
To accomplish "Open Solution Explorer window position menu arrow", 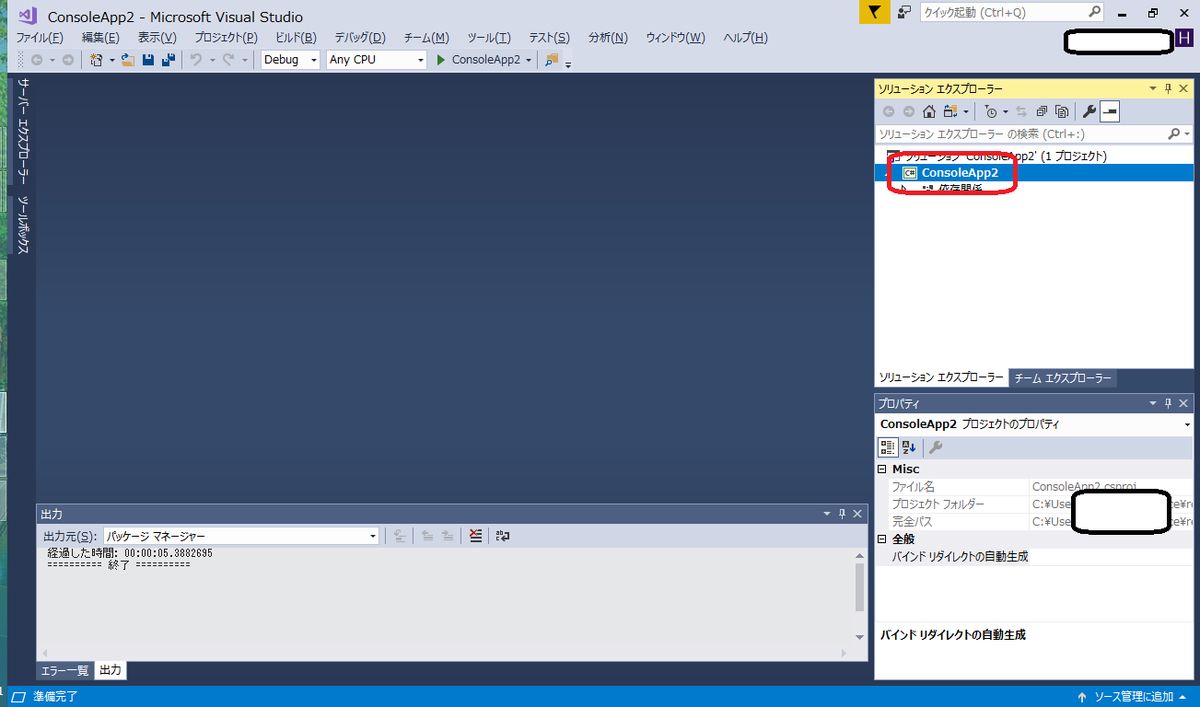I will pyautogui.click(x=1152, y=89).
